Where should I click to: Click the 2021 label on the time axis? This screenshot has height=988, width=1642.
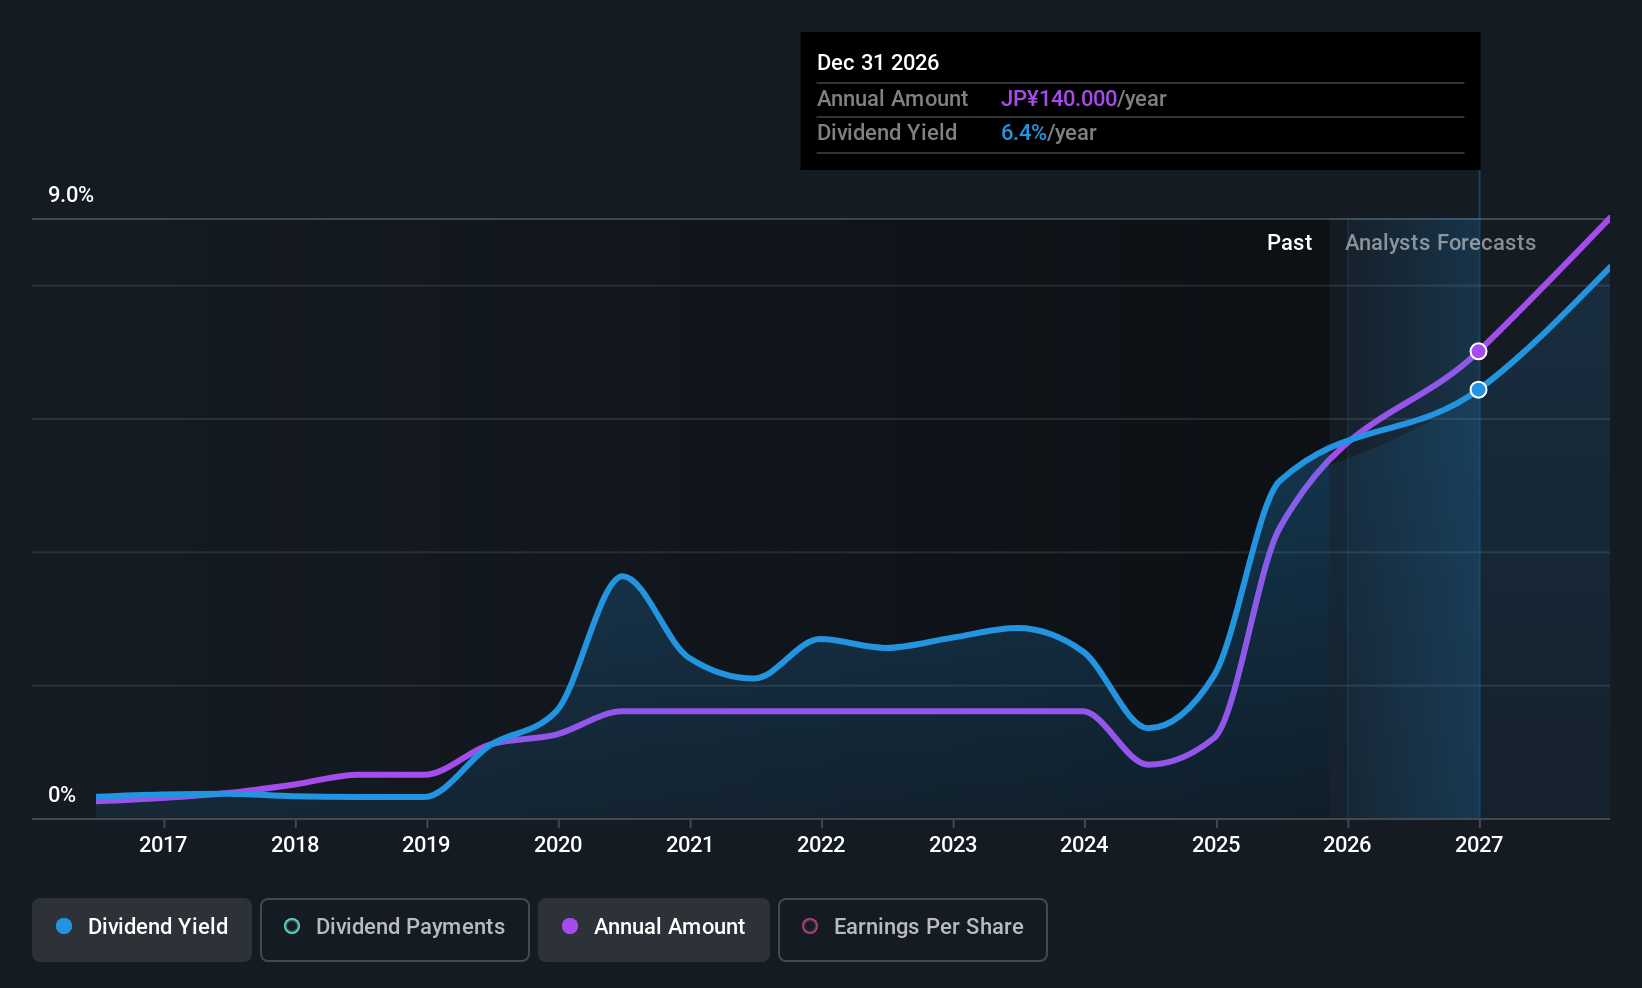tap(690, 845)
